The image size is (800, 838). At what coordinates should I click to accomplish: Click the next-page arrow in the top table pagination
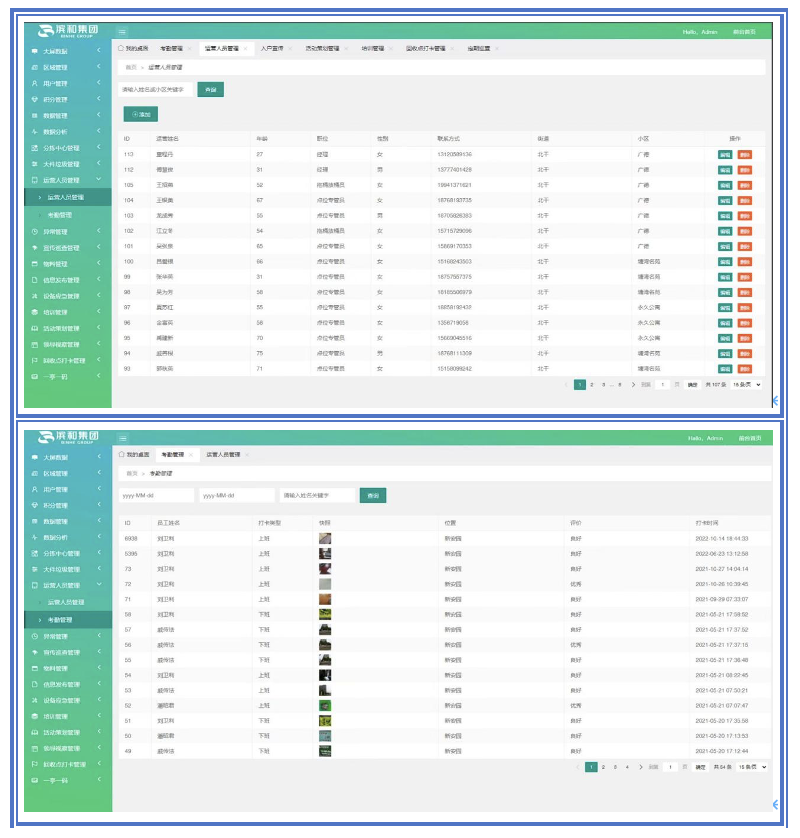(633, 384)
